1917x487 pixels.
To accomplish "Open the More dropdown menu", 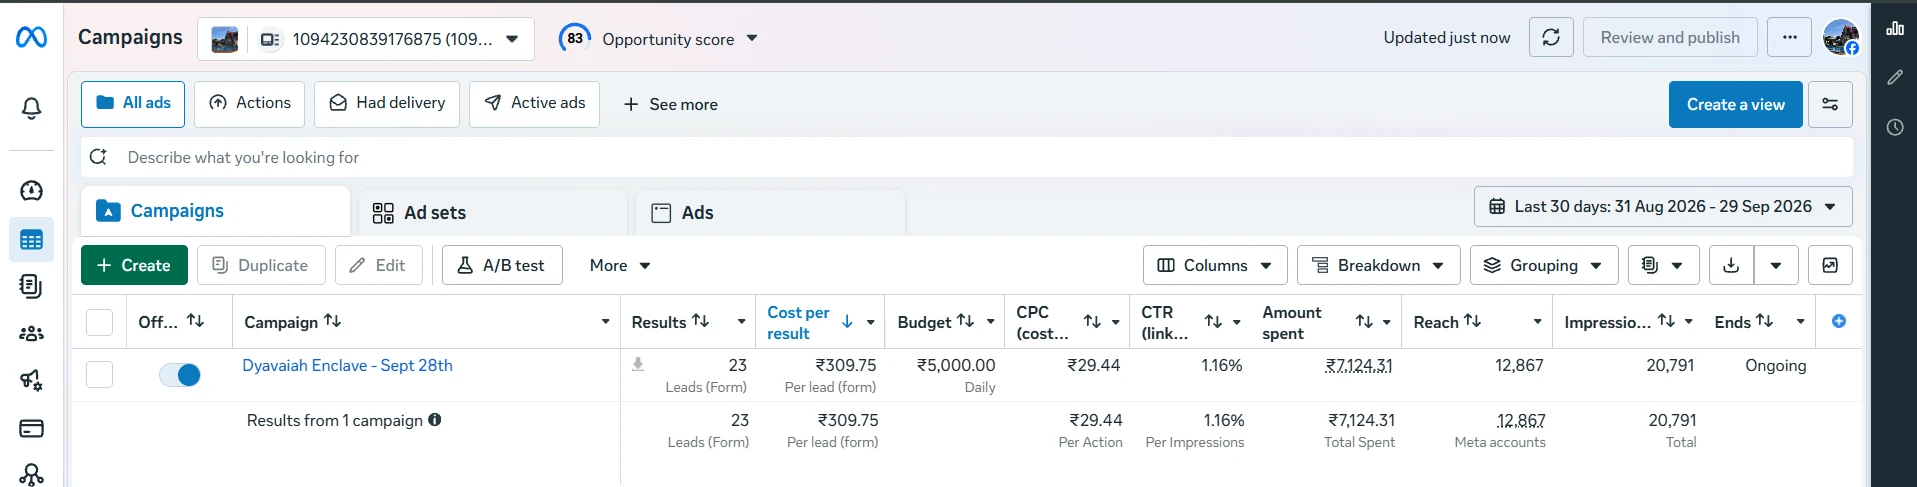I will [x=620, y=265].
